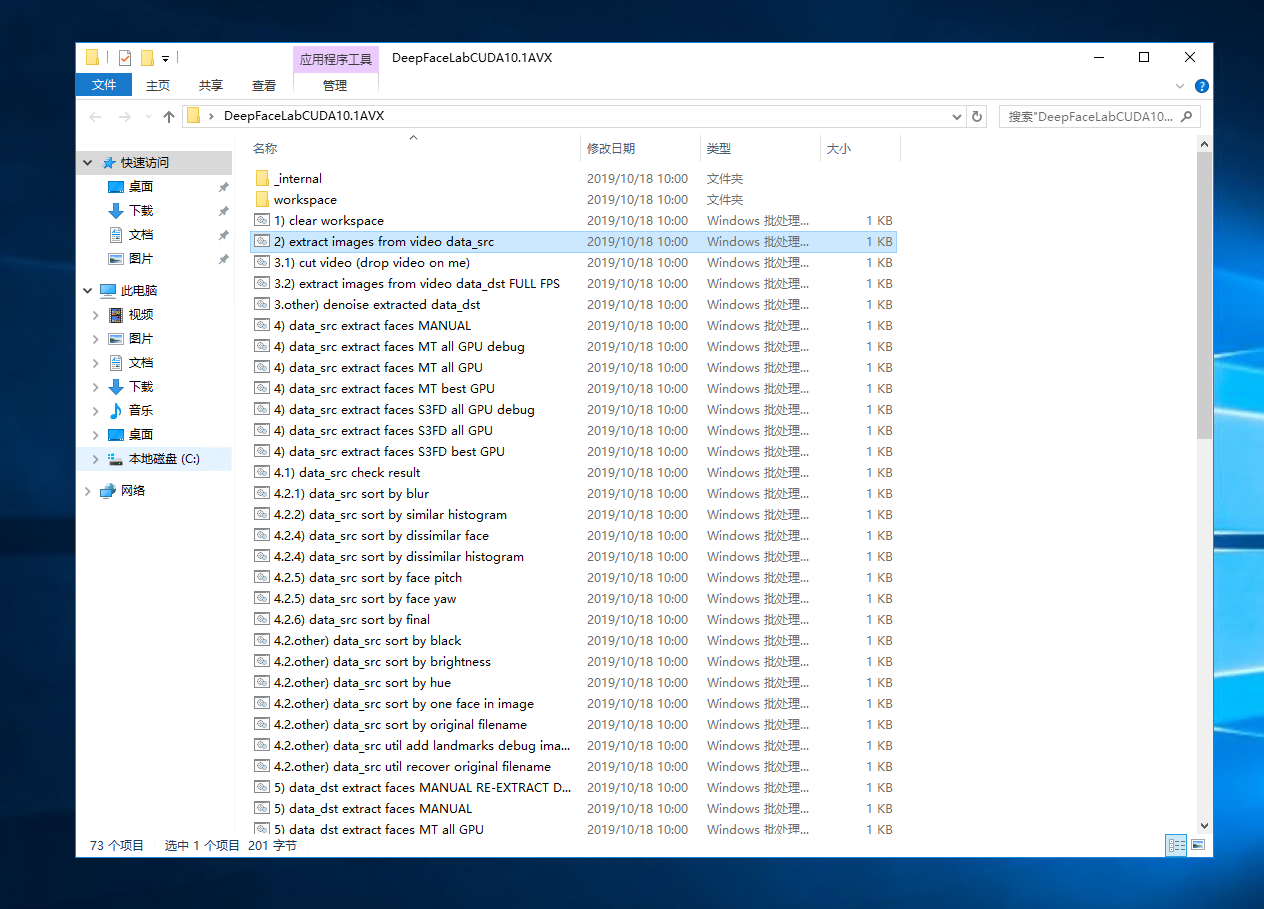Viewport: 1264px width, 909px height.
Task: Expand the 网络 tree node
Action: click(88, 490)
